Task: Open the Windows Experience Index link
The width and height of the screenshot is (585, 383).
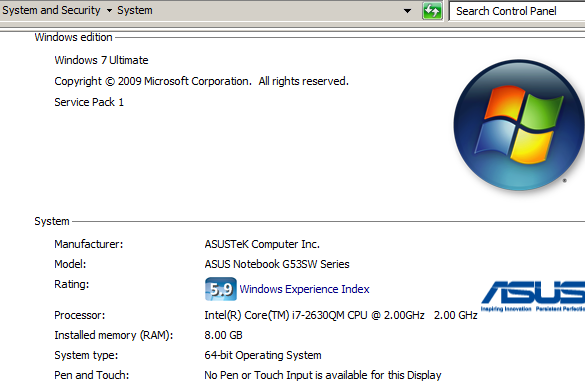Action: click(304, 289)
